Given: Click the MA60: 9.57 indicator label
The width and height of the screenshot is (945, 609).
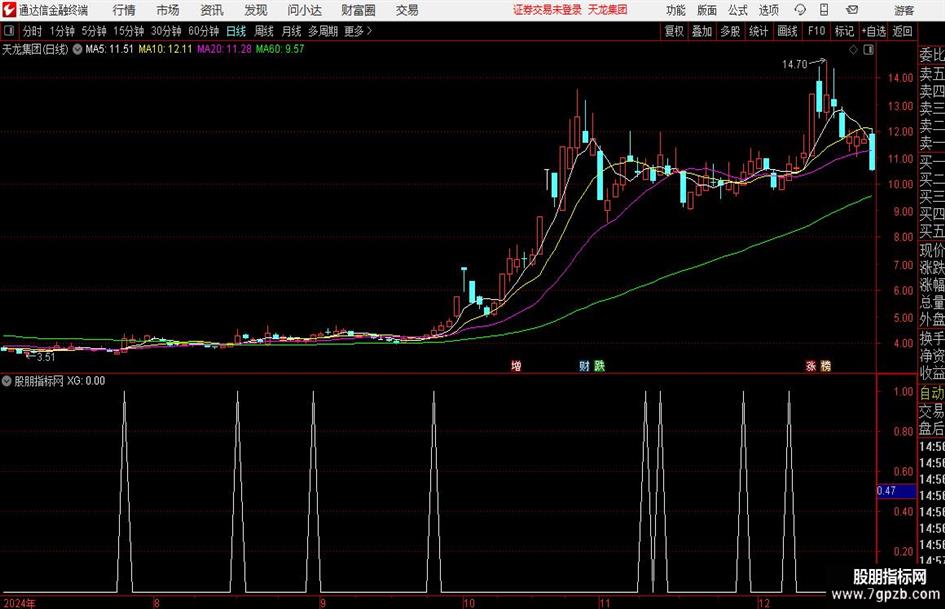Looking at the screenshot, I should coord(280,49).
